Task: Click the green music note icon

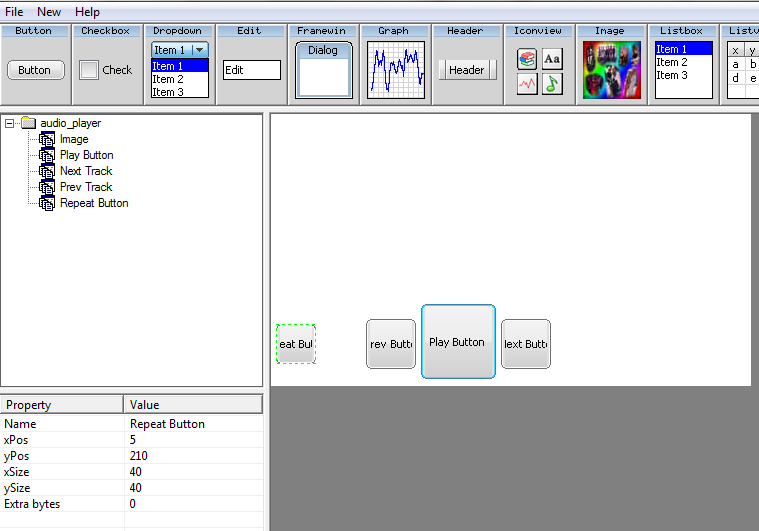Action: point(552,84)
